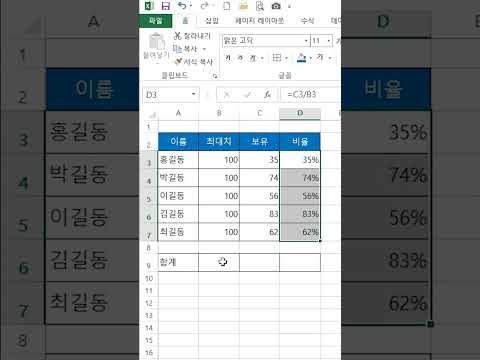Open a file via the folder icon
480x360 pixels.
[x=244, y=6]
